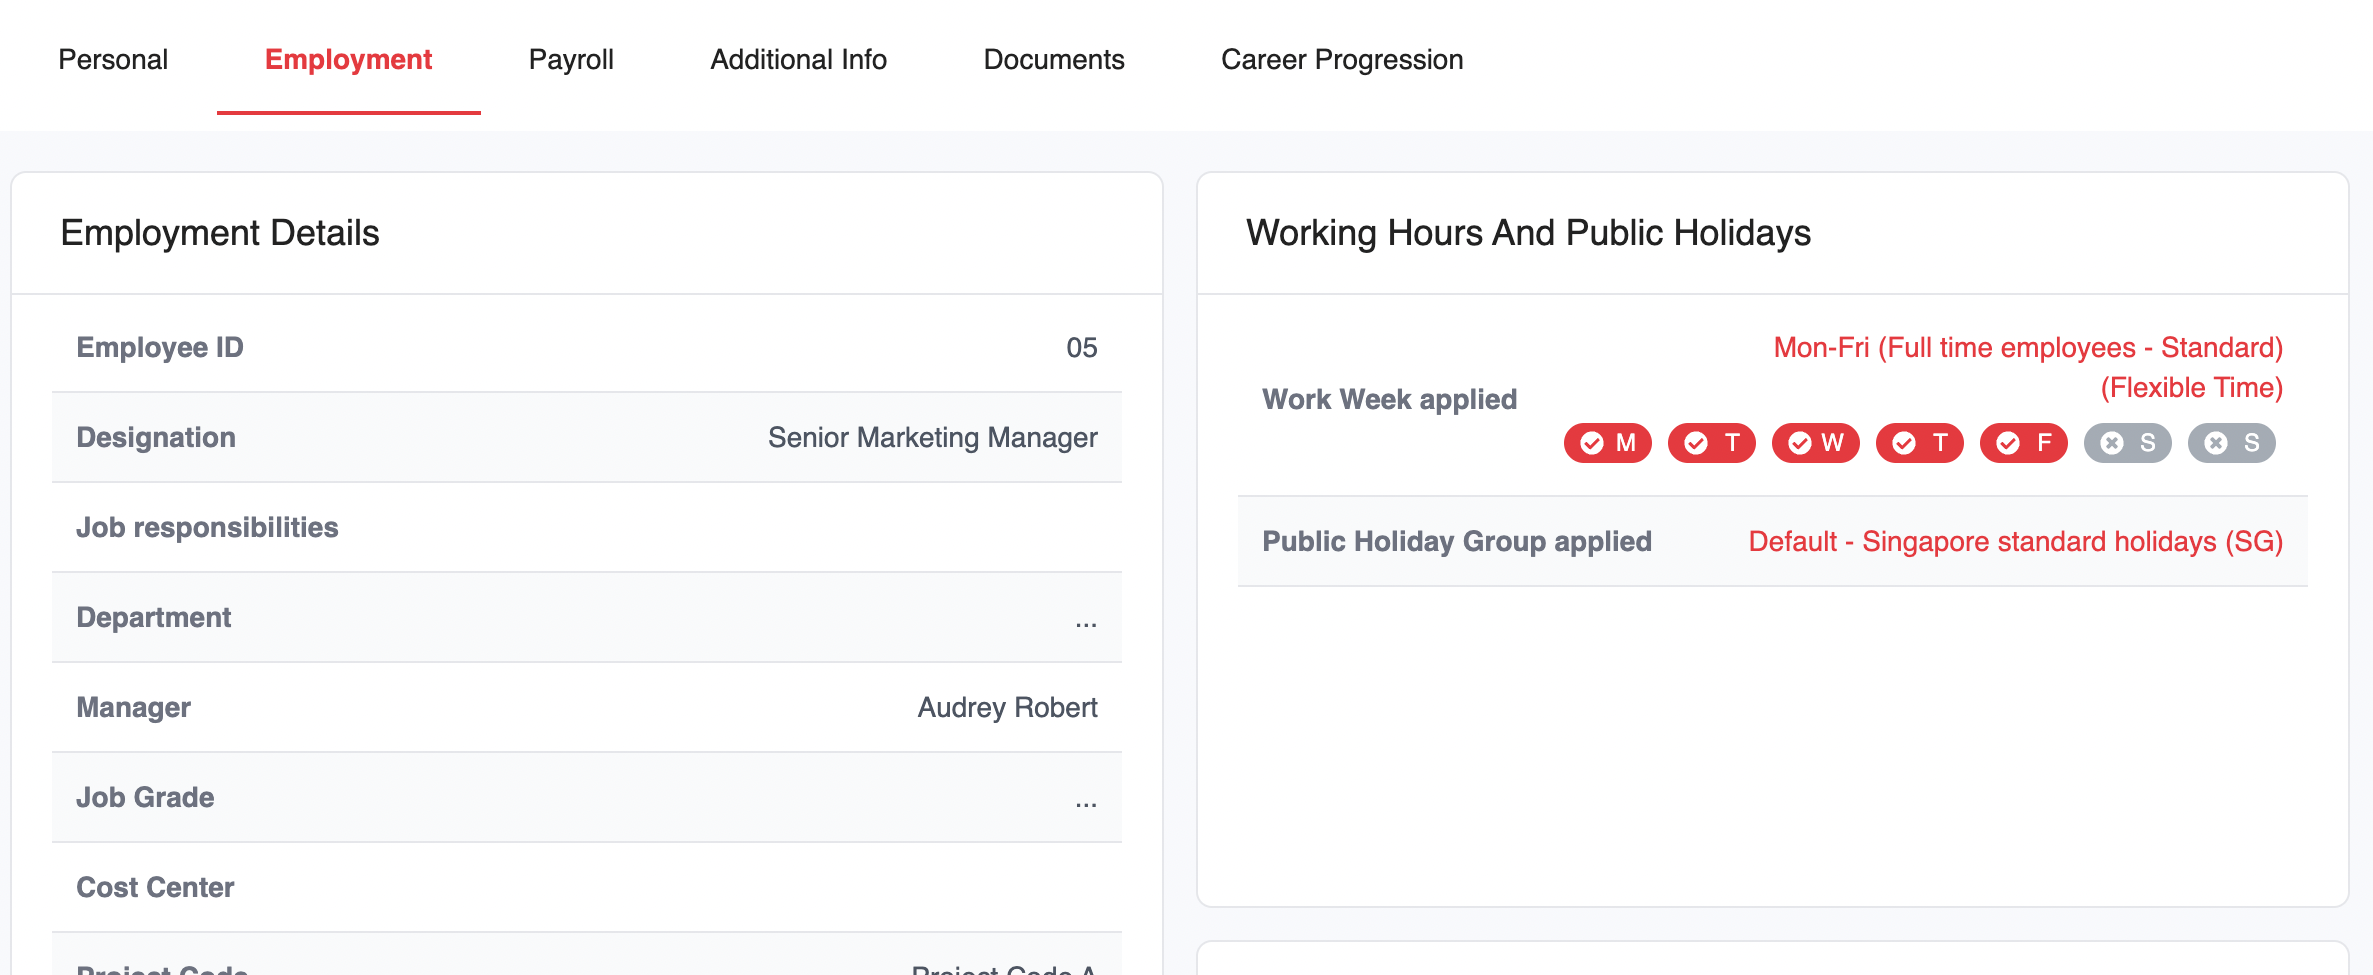Go to the Additional Info tab
This screenshot has width=2373, height=975.
tap(798, 60)
